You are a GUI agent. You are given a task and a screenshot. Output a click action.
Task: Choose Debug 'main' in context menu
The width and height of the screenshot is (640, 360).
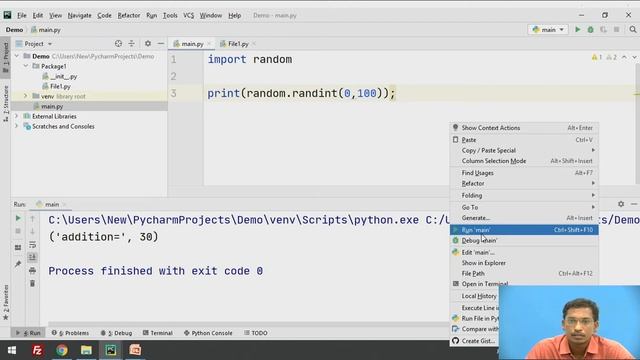click(524, 240)
